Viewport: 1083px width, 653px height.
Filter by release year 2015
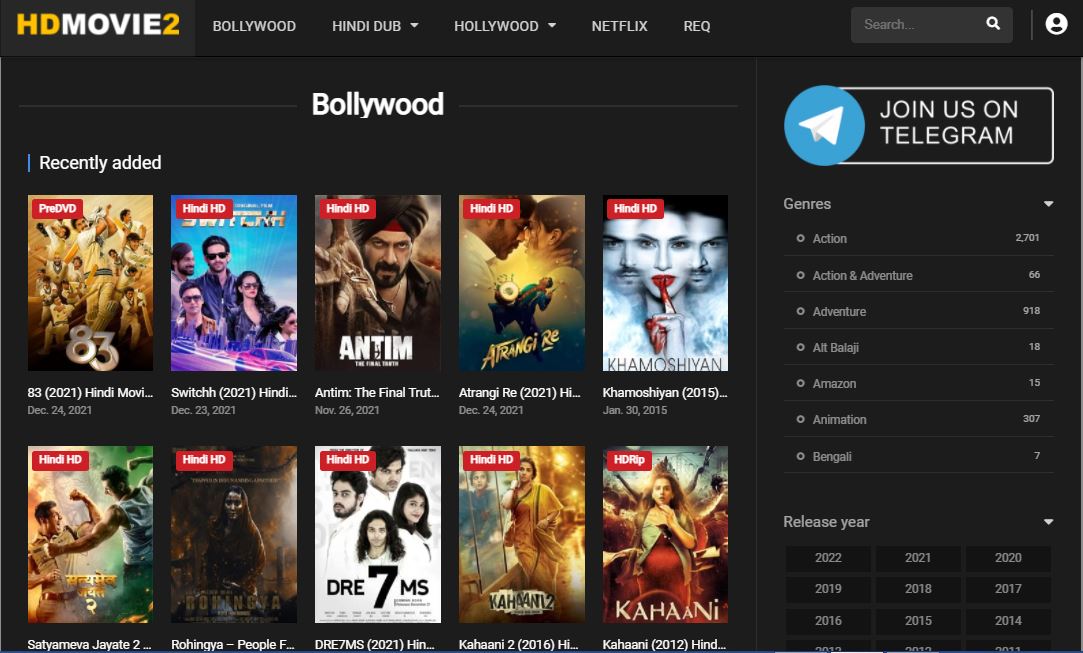tap(918, 621)
